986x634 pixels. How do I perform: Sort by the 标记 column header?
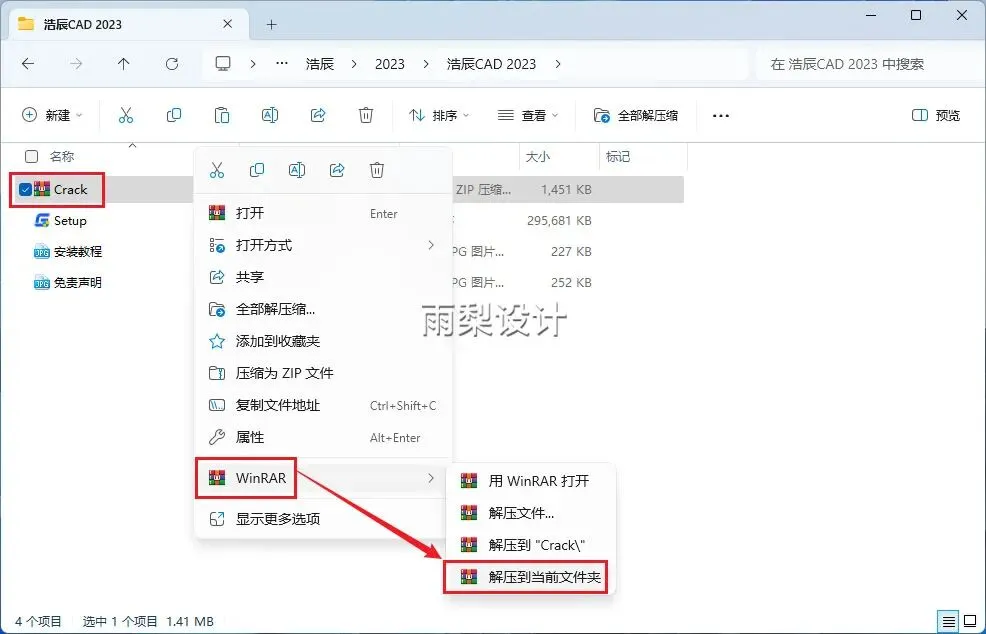(618, 157)
